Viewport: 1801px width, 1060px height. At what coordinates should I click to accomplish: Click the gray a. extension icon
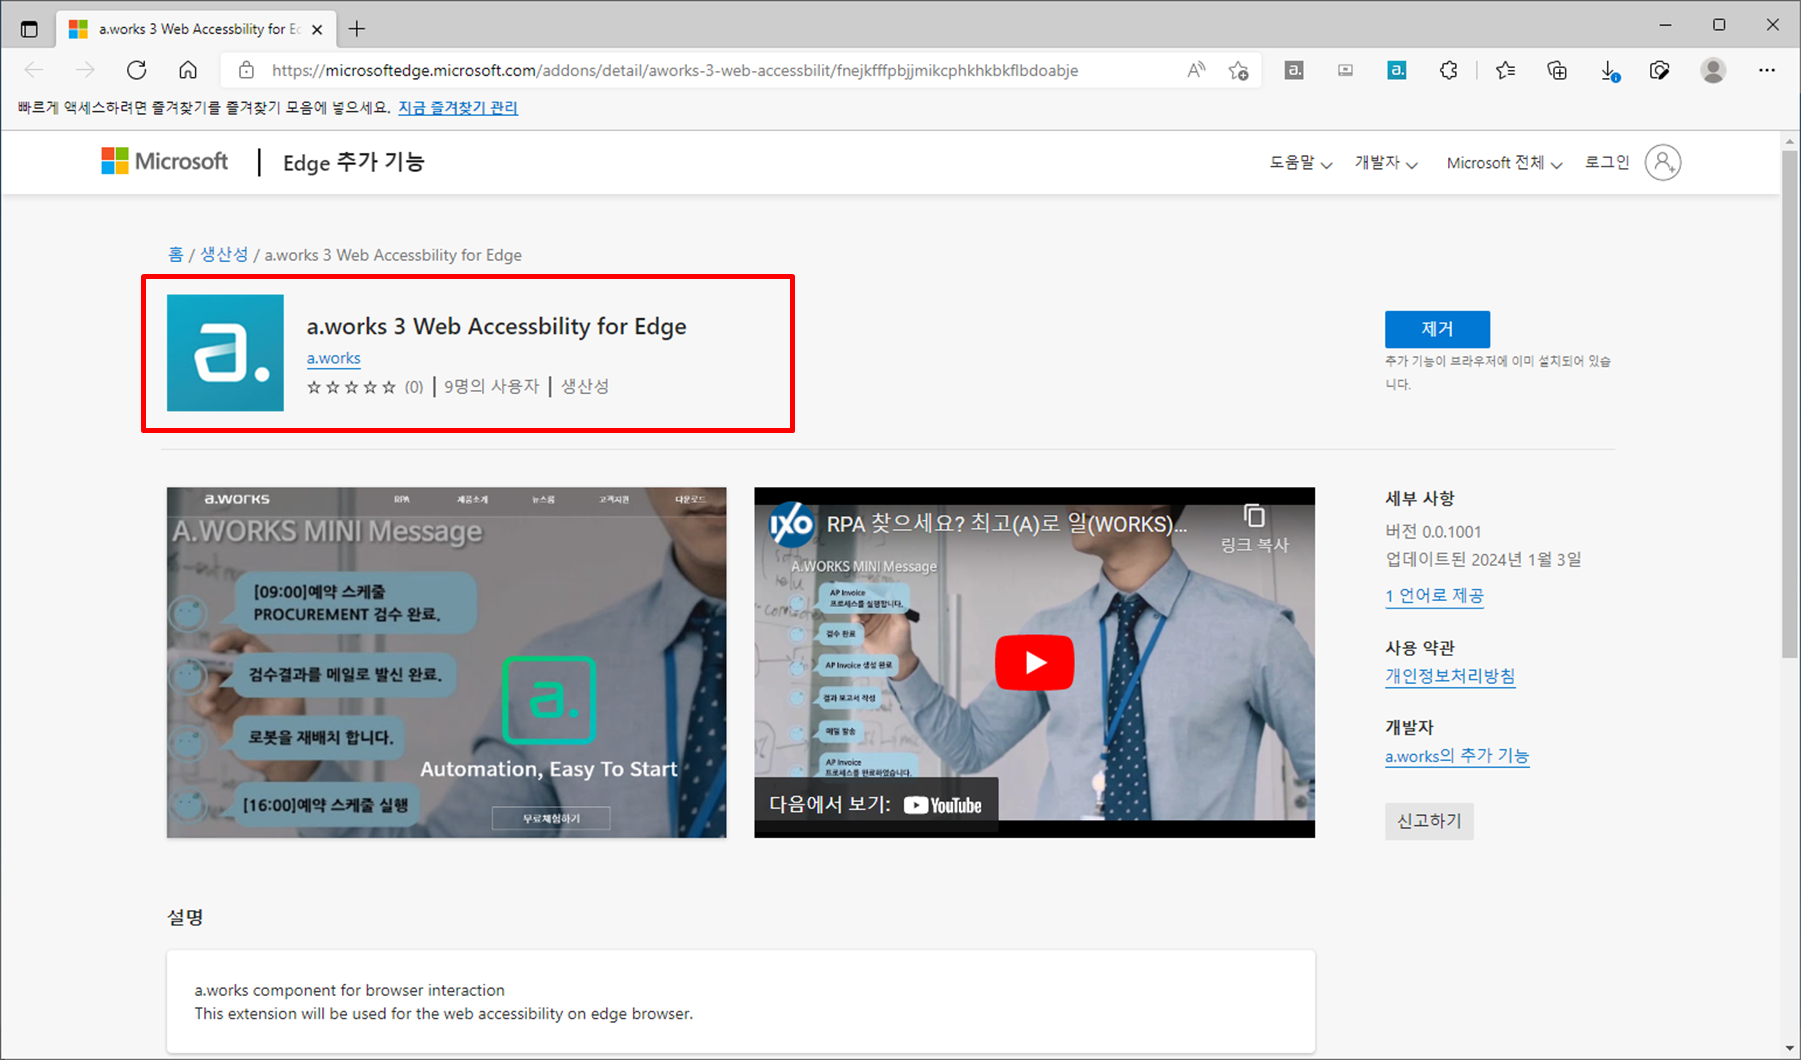pos(1294,70)
